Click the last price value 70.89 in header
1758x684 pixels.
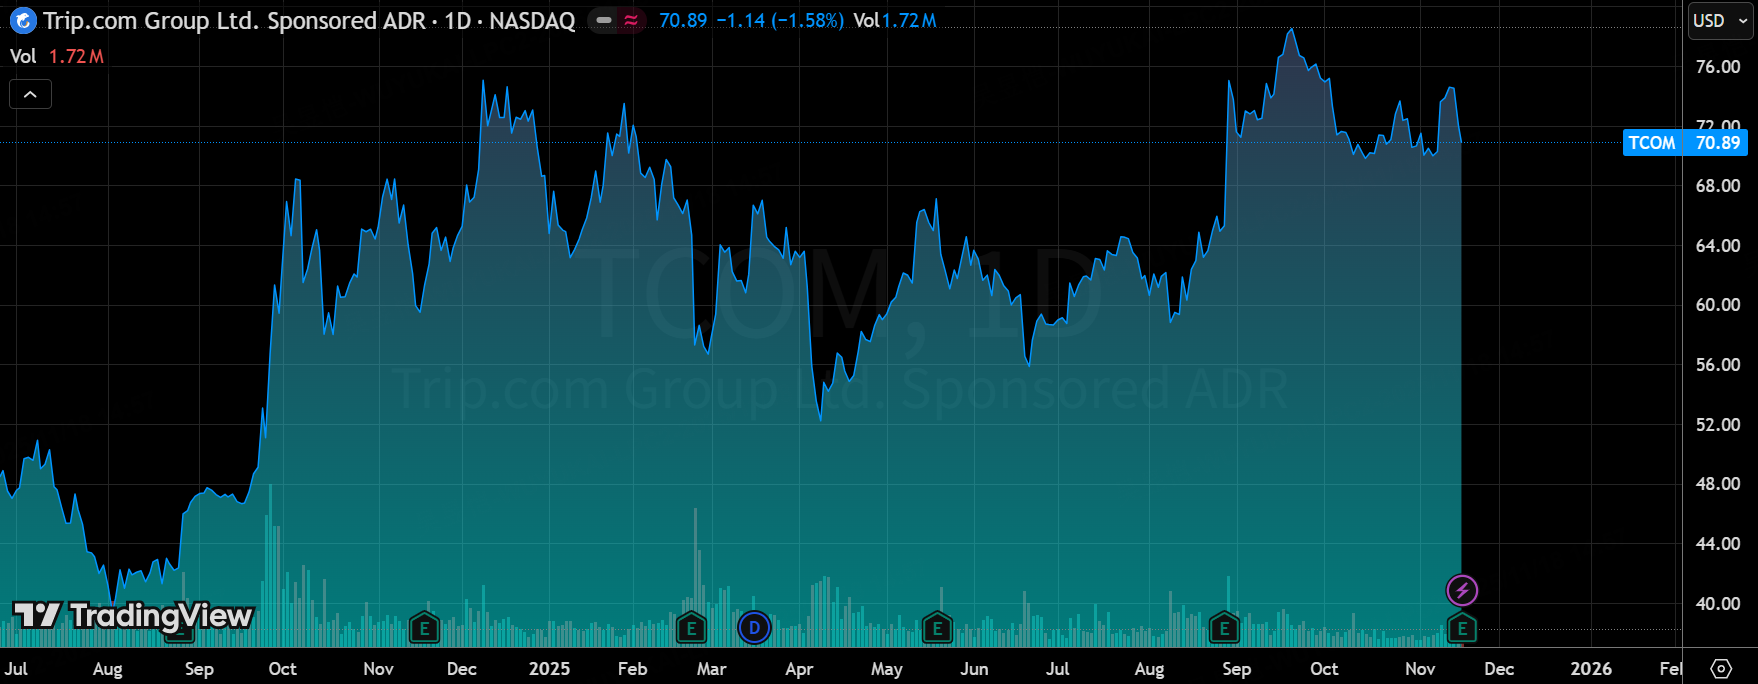tap(683, 20)
